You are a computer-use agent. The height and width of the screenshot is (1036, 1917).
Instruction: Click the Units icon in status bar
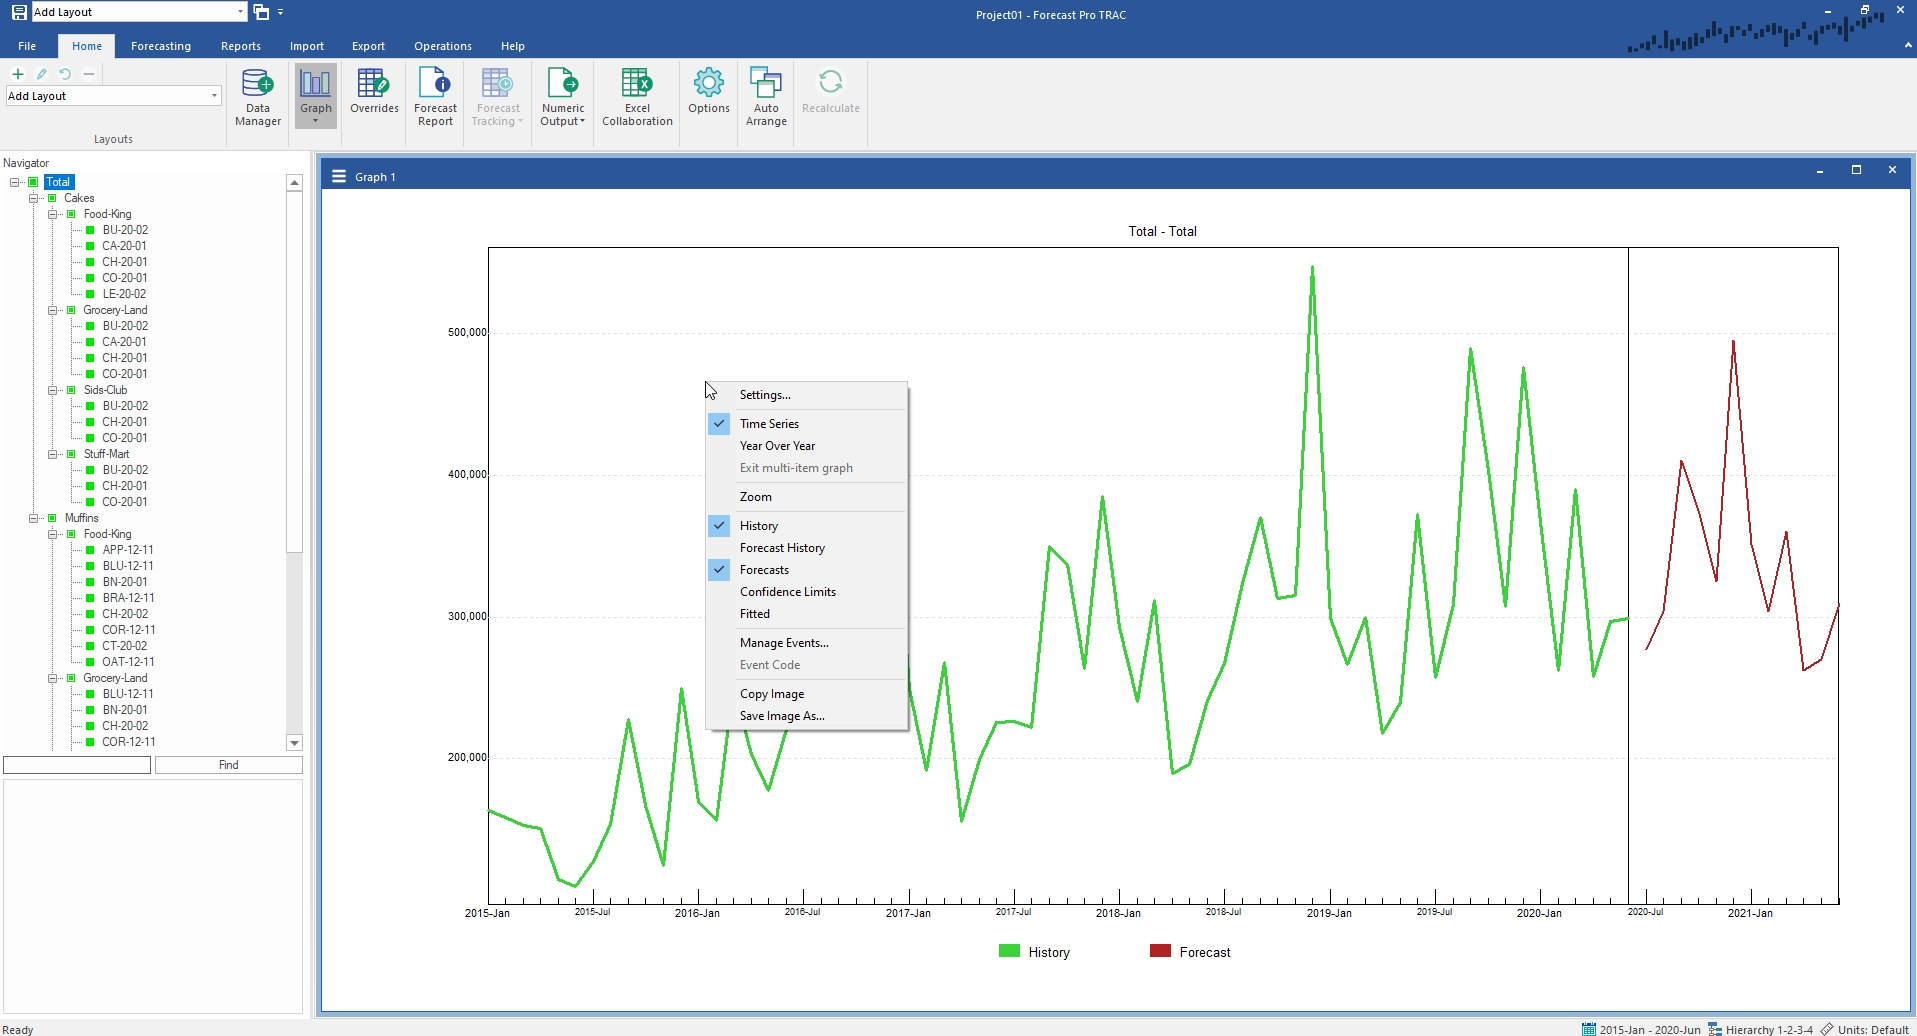pos(1827,1028)
